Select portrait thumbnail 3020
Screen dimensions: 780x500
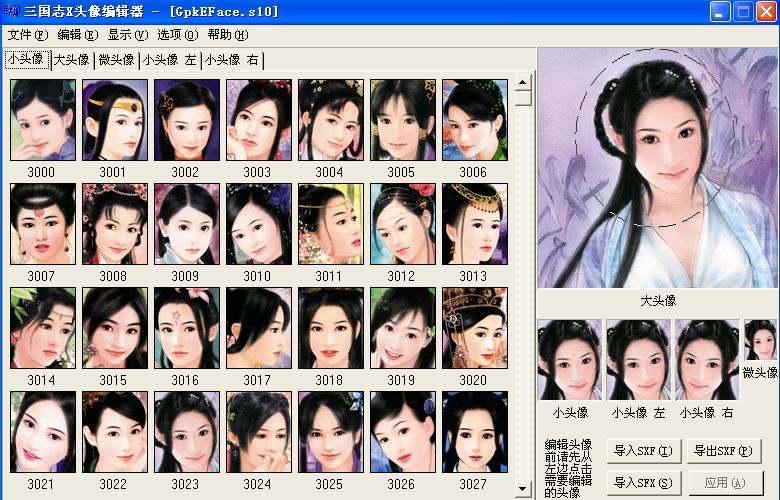click(475, 328)
